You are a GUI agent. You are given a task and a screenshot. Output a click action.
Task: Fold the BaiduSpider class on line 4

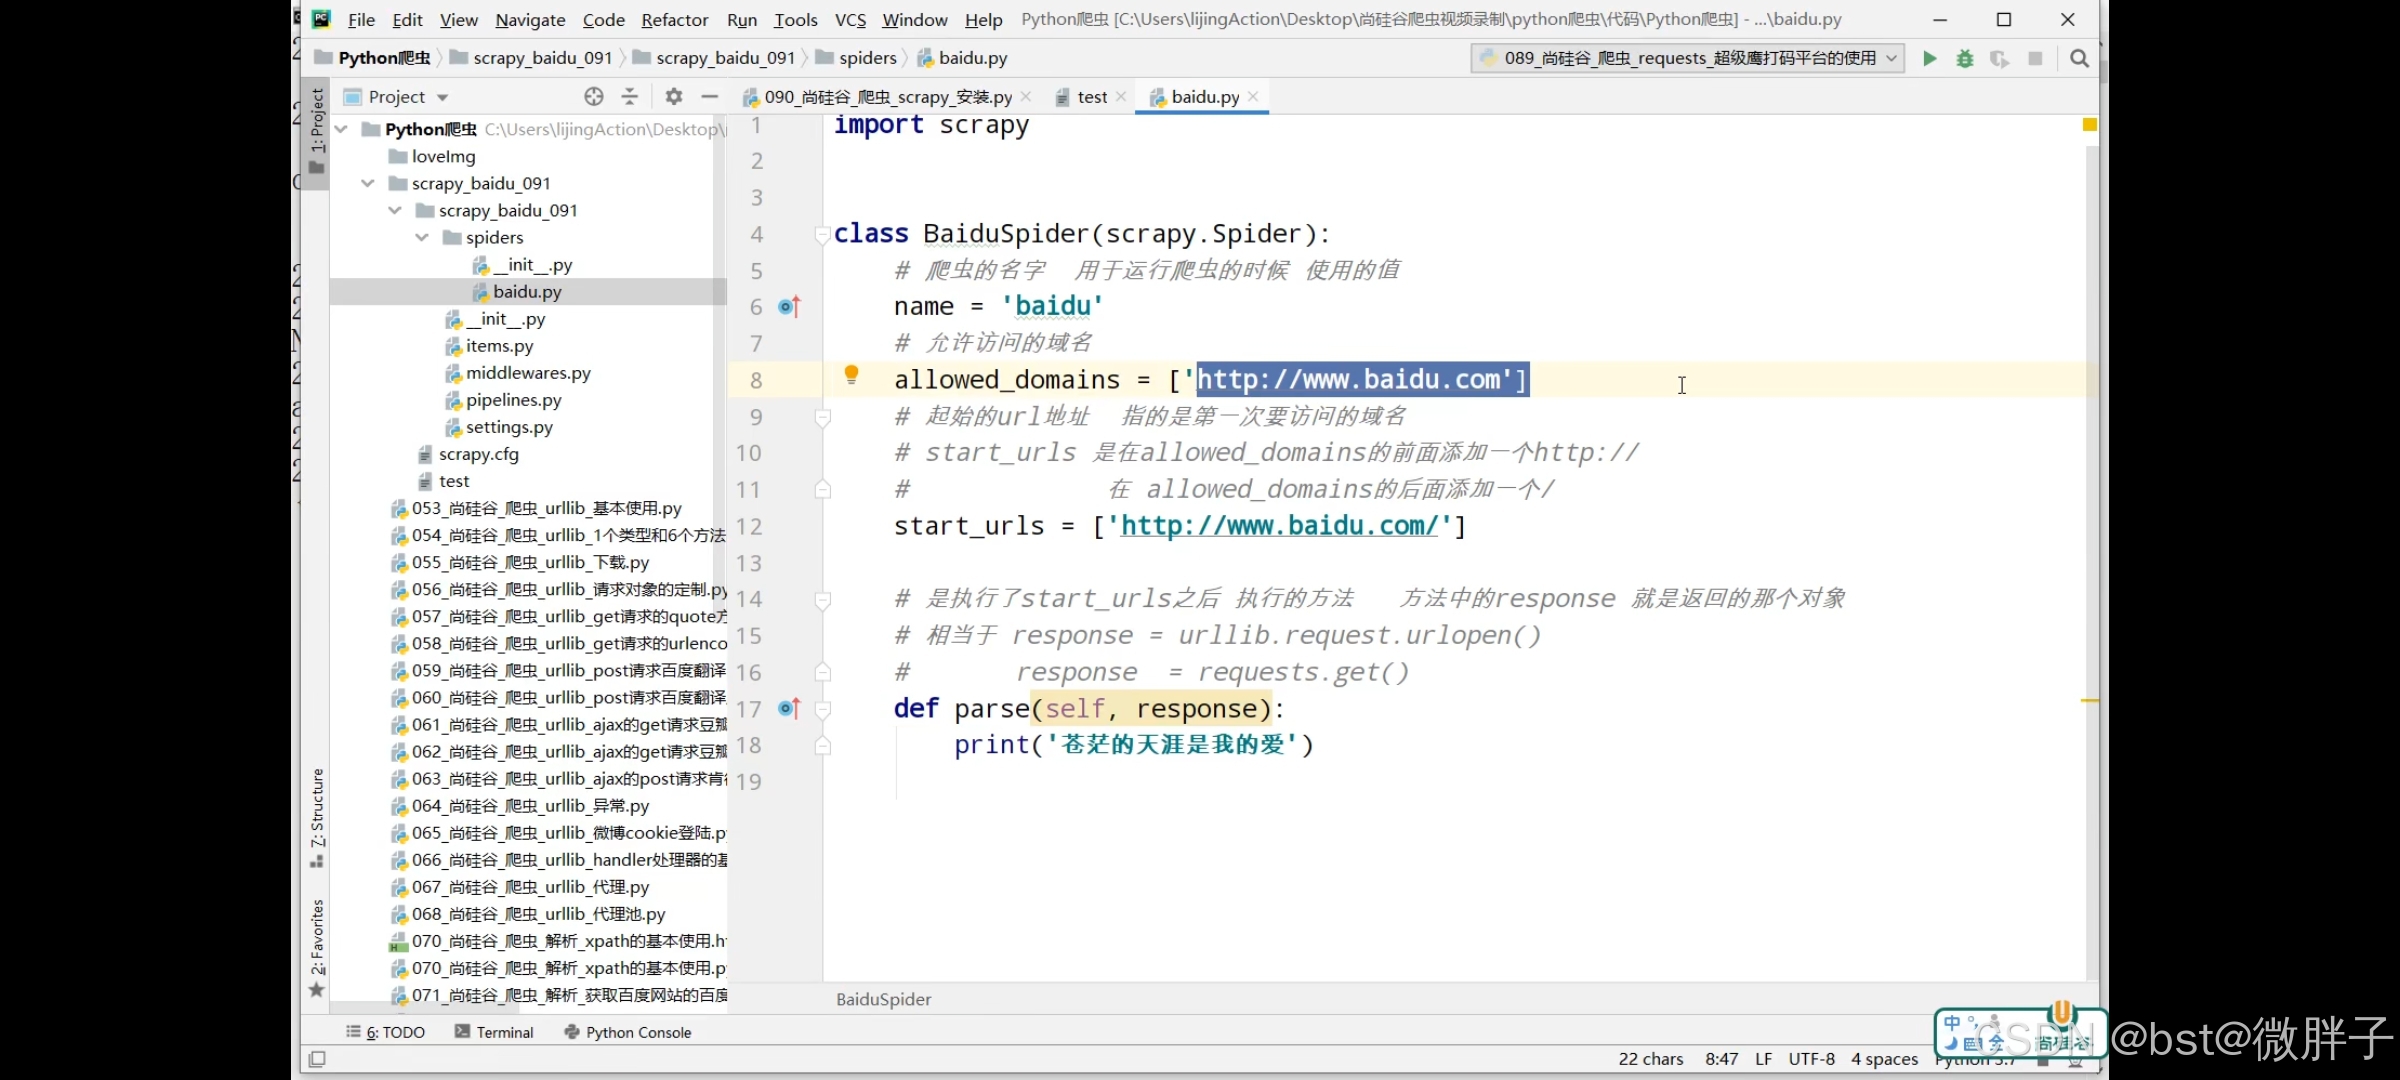[822, 235]
